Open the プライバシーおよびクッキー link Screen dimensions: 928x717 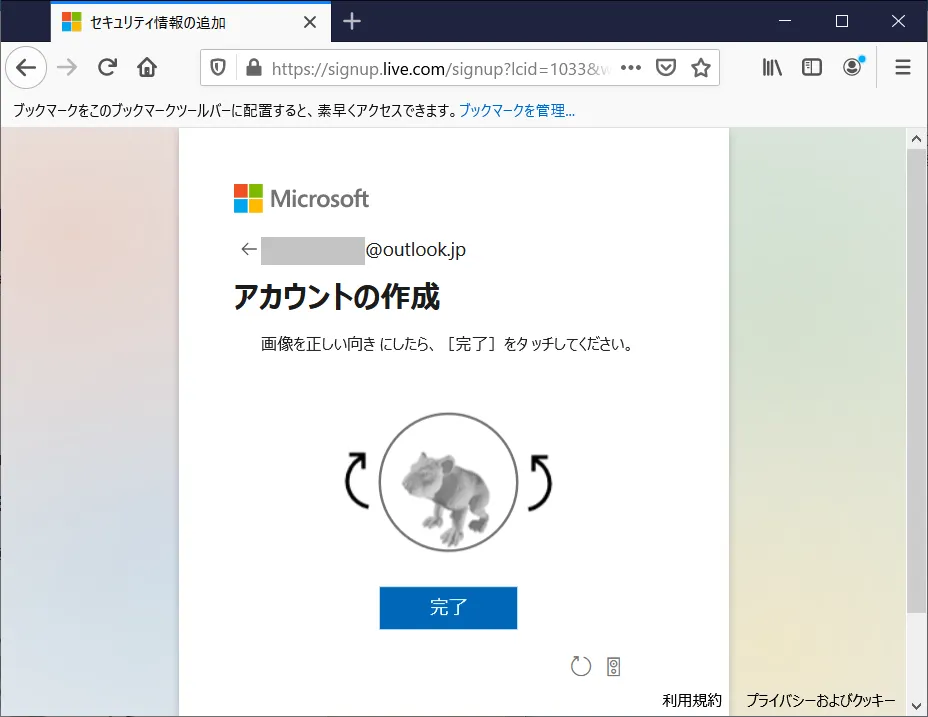click(x=820, y=700)
